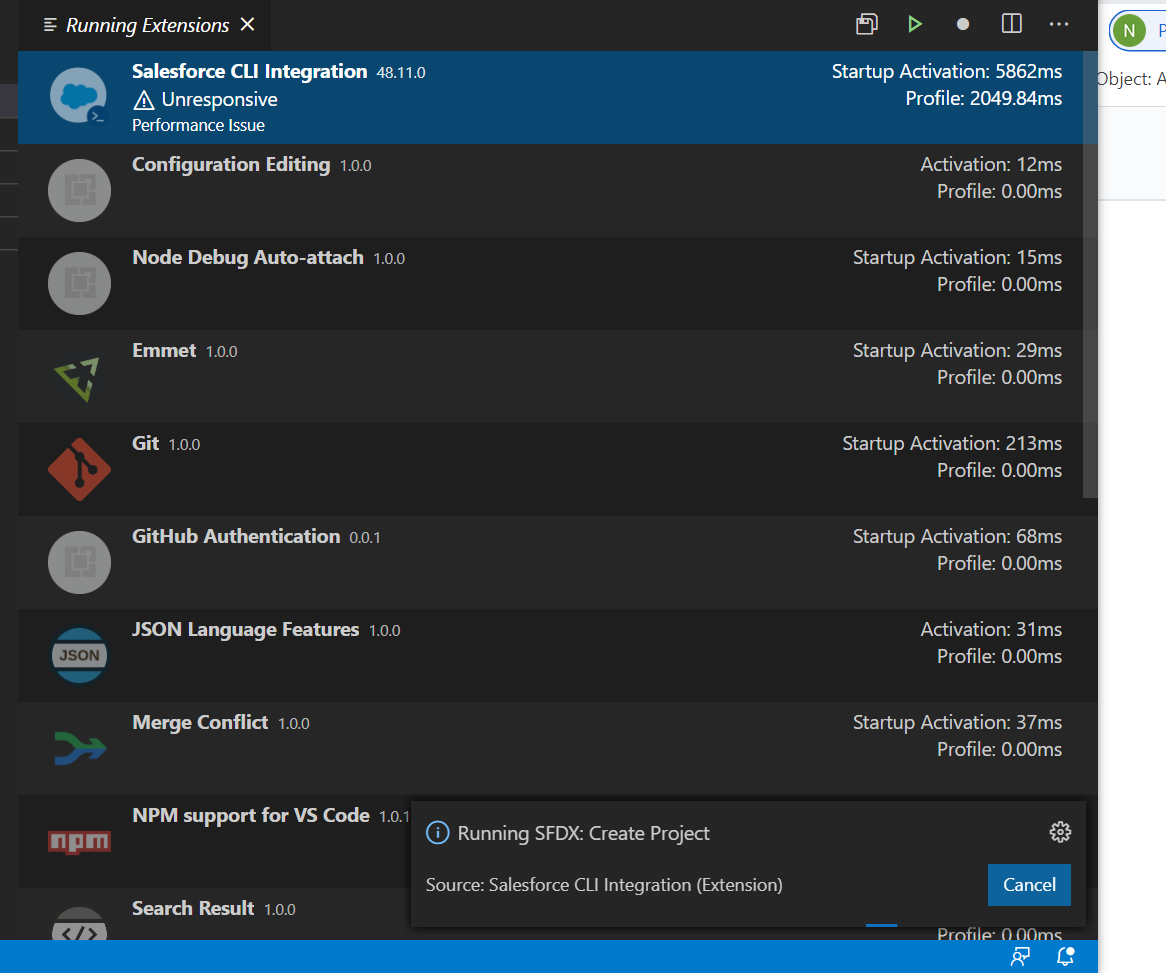Click Startup Activation: 29ms for Emmet
This screenshot has width=1166, height=973.
(957, 350)
